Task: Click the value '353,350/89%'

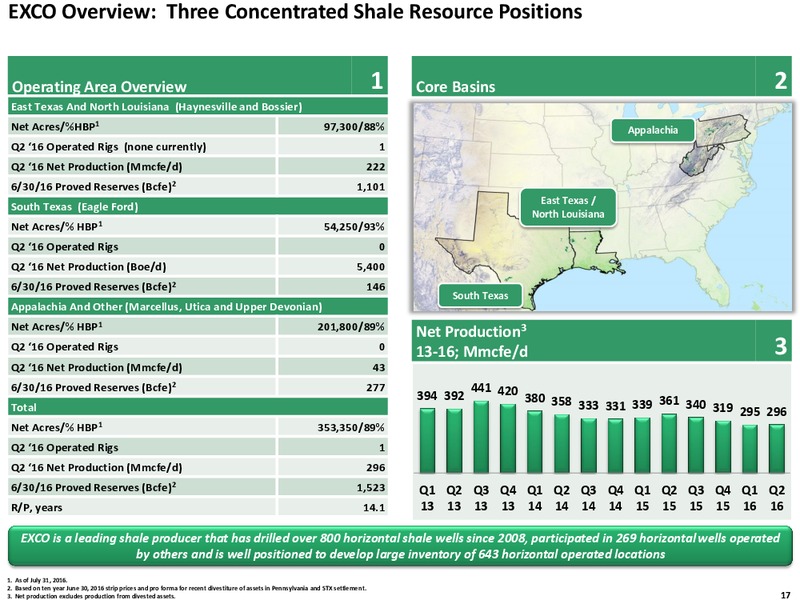Action: (351, 427)
